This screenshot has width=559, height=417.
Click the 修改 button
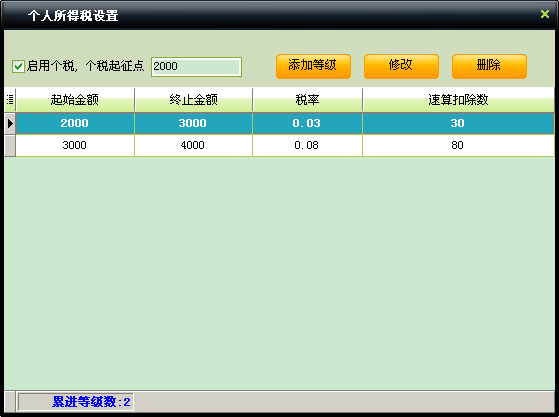[401, 66]
